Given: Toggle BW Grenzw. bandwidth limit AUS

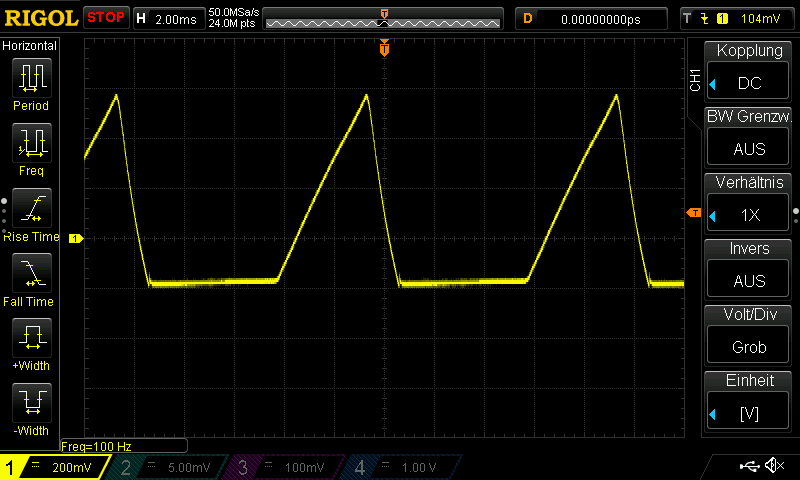Looking at the screenshot, I should click(x=748, y=137).
